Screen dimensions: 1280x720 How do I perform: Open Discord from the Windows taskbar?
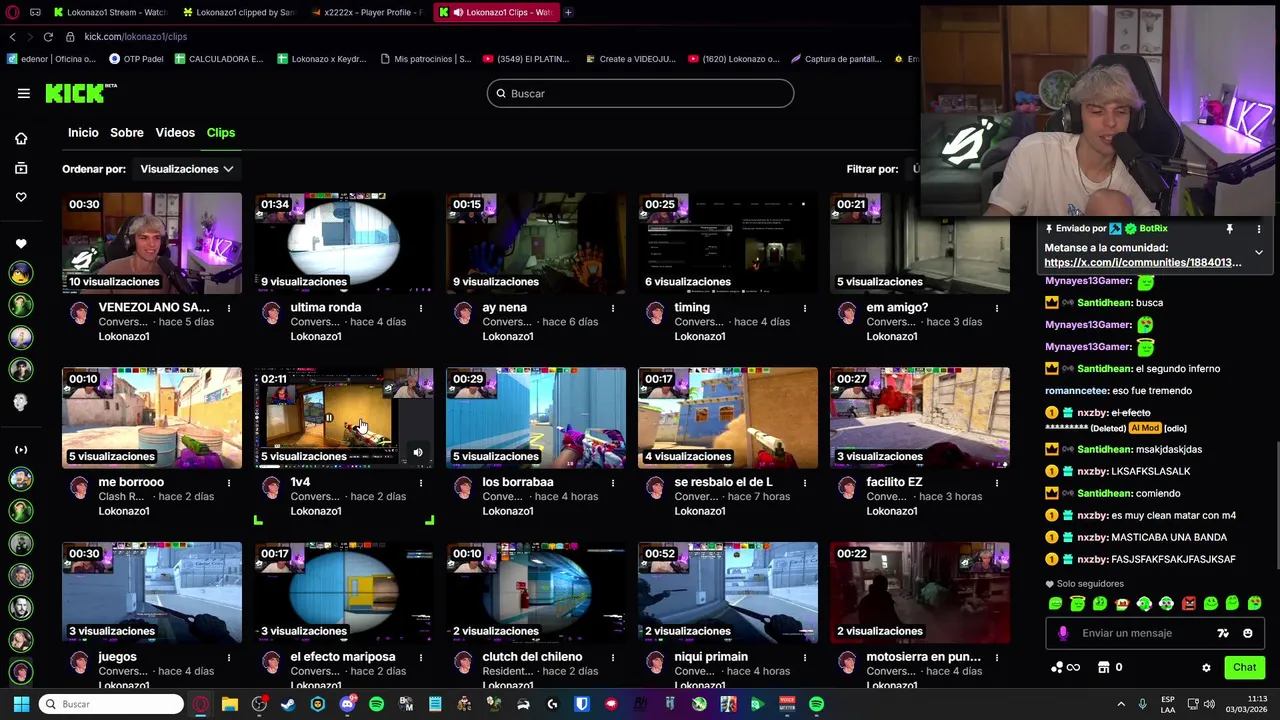click(x=347, y=704)
